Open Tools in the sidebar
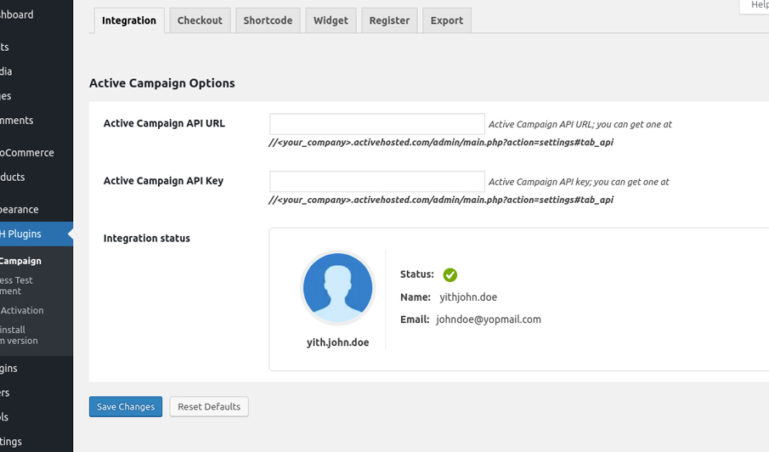The height and width of the screenshot is (452, 769). 36,417
